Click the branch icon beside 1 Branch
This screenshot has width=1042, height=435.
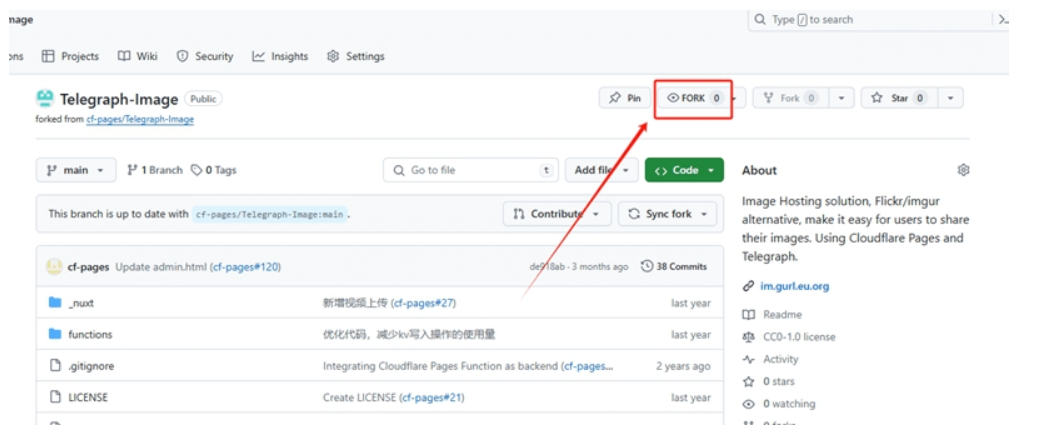click(x=132, y=170)
